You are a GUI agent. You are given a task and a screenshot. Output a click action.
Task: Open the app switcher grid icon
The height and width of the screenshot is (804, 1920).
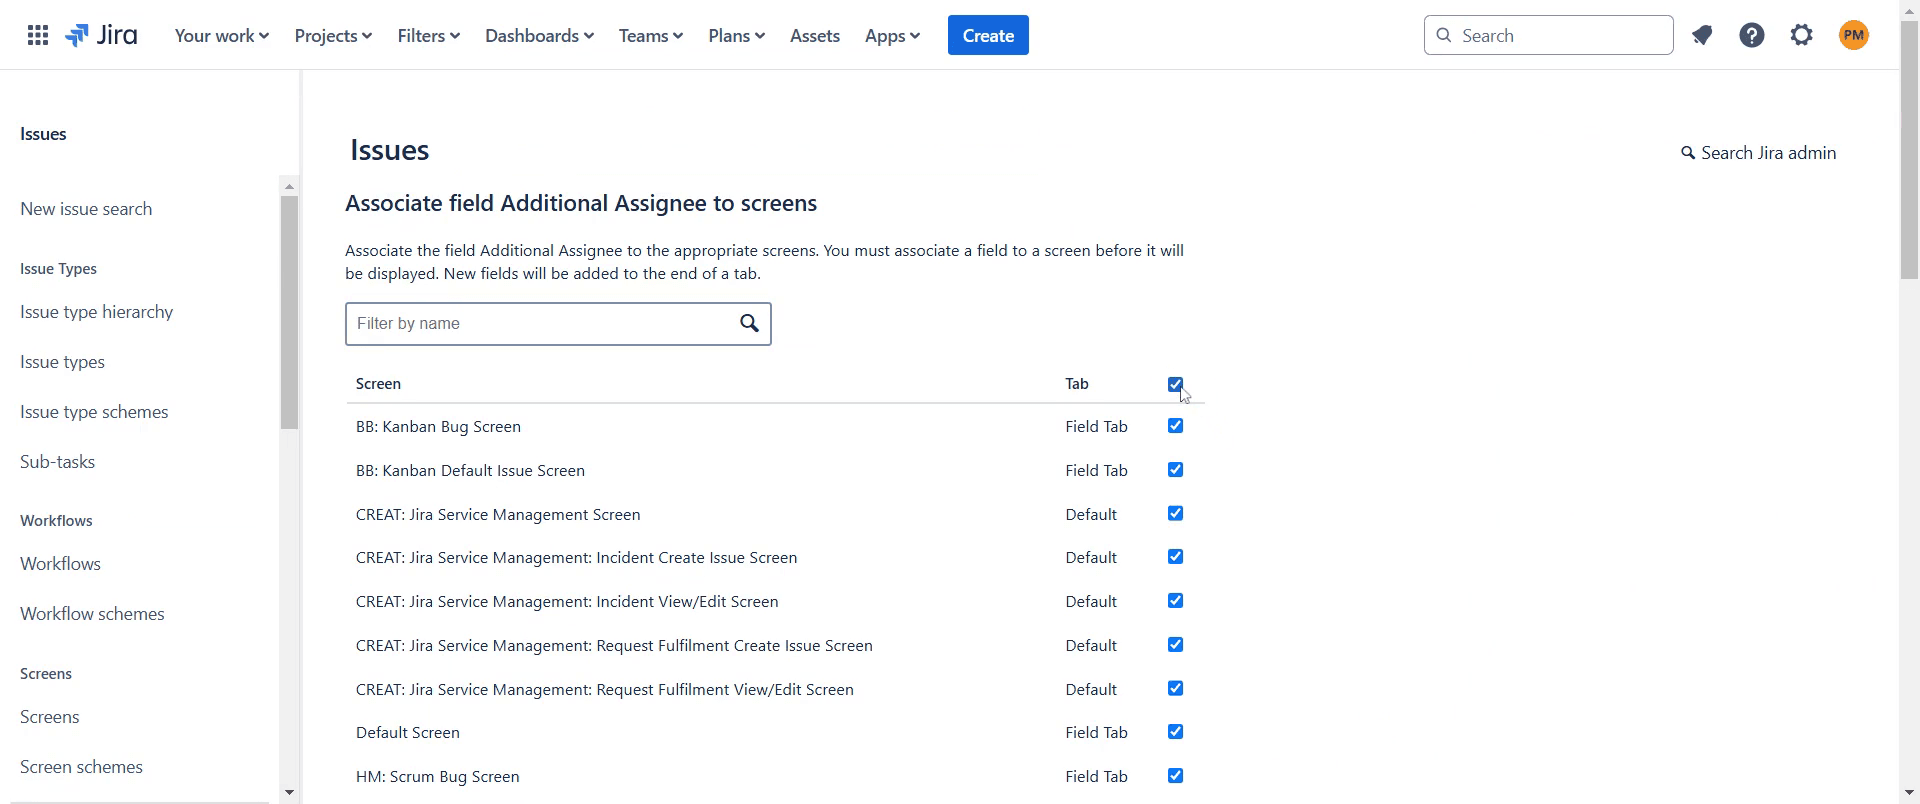(38, 36)
